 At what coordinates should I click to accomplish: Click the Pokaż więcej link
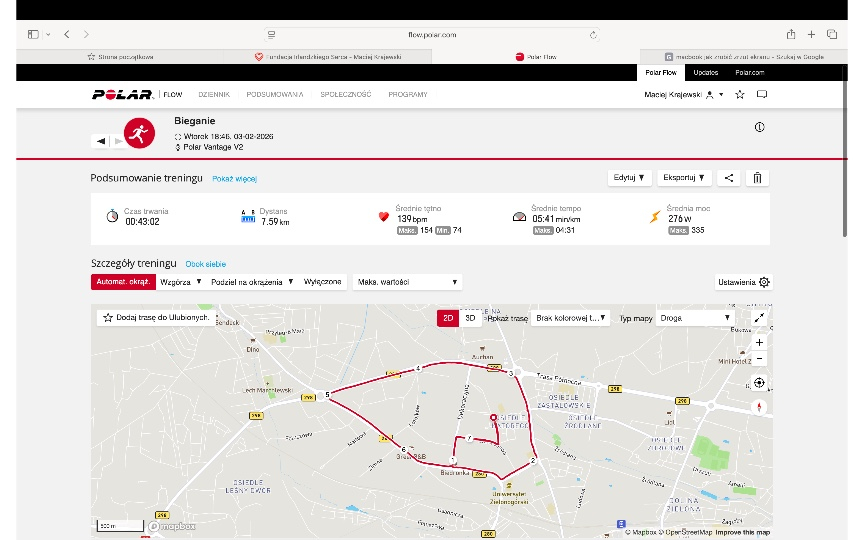[x=234, y=179]
